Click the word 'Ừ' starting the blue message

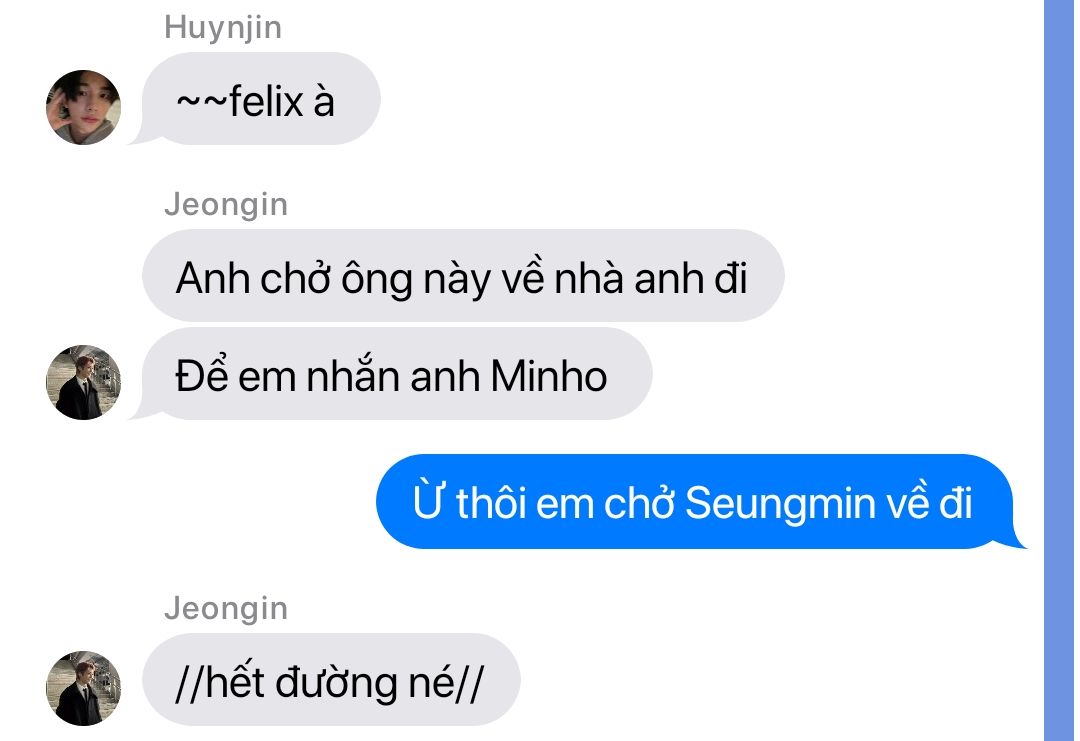pos(430,501)
